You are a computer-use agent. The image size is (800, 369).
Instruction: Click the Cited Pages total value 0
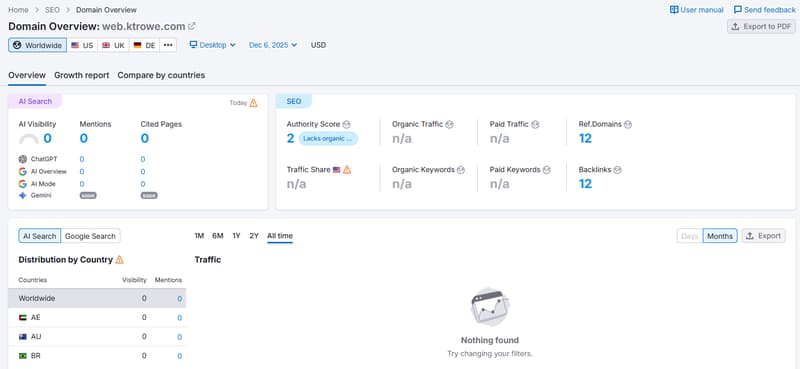coord(145,138)
